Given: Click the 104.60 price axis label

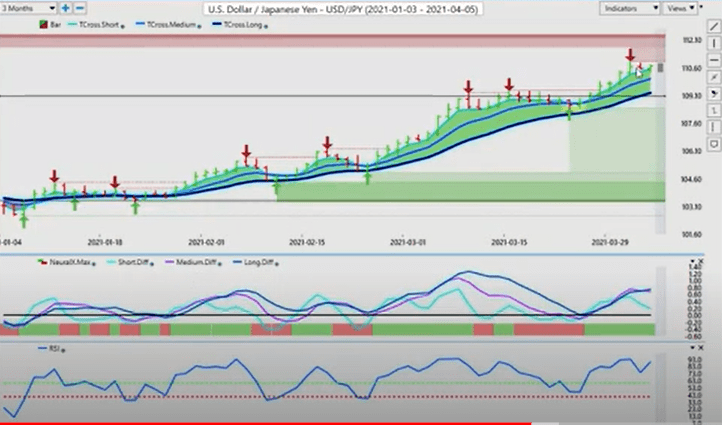Looking at the screenshot, I should 692,179.
